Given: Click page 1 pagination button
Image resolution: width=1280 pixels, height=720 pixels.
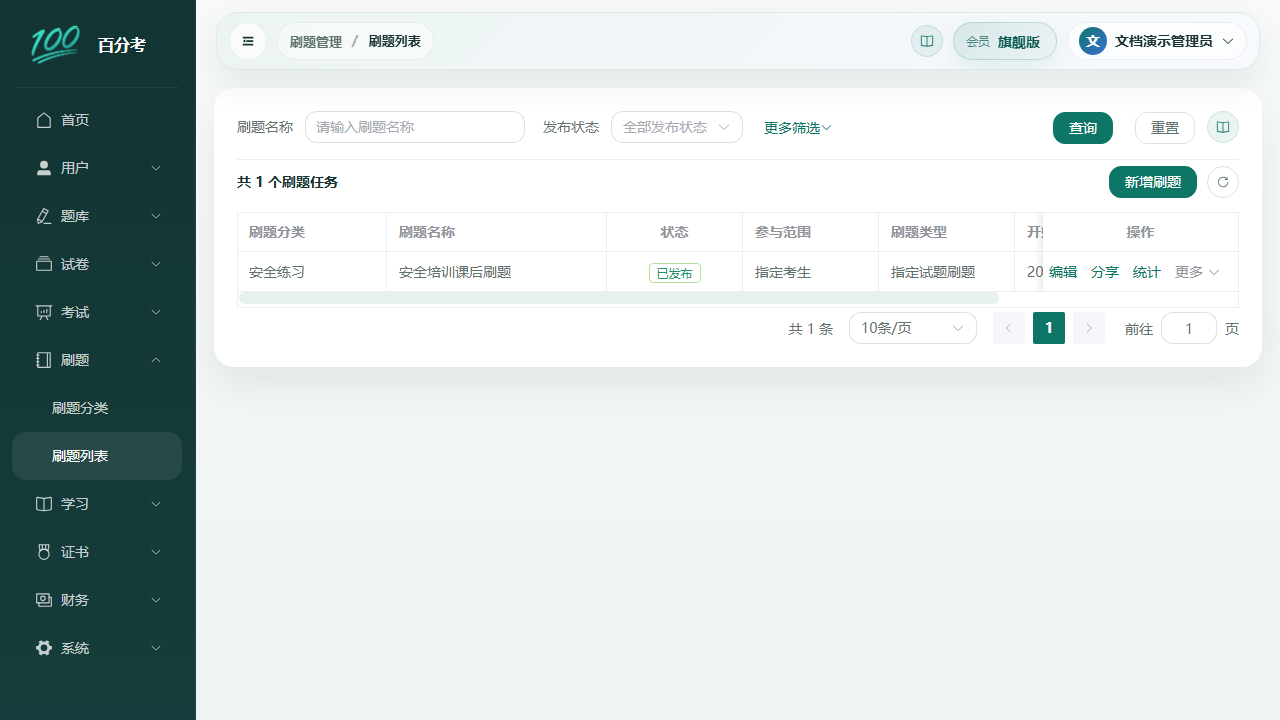Looking at the screenshot, I should [x=1049, y=328].
